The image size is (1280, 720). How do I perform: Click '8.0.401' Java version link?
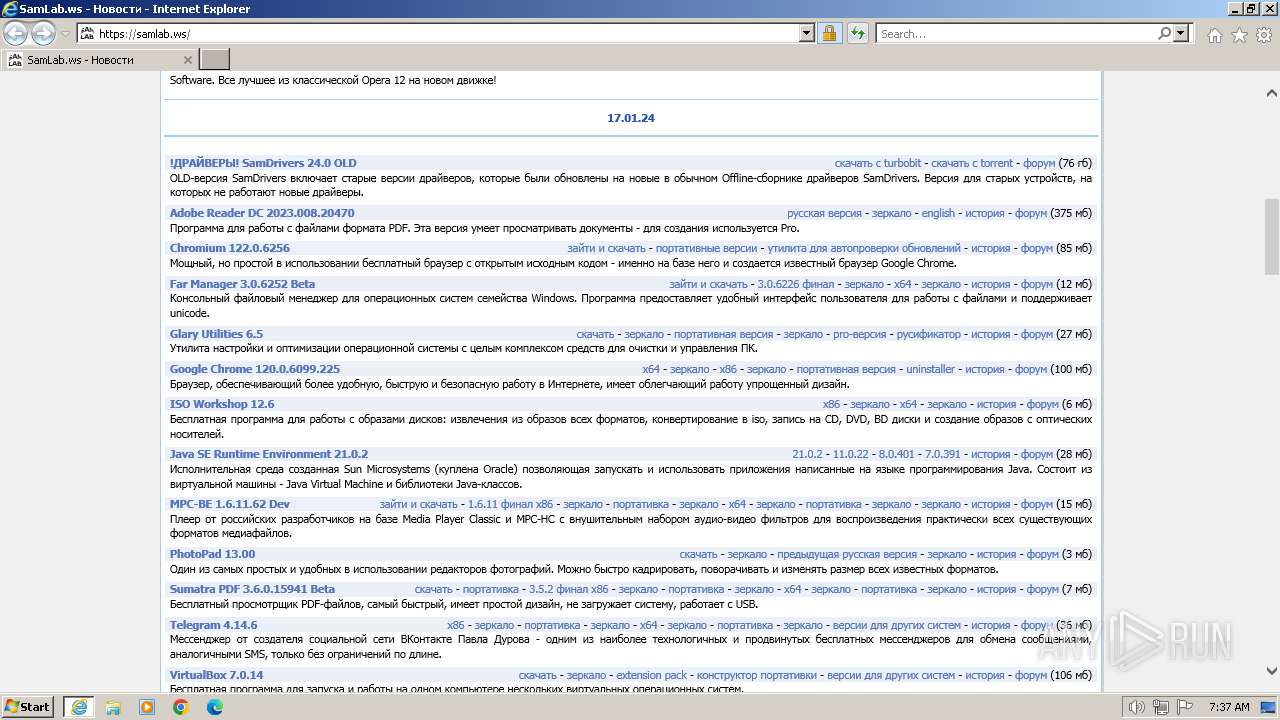click(x=897, y=454)
